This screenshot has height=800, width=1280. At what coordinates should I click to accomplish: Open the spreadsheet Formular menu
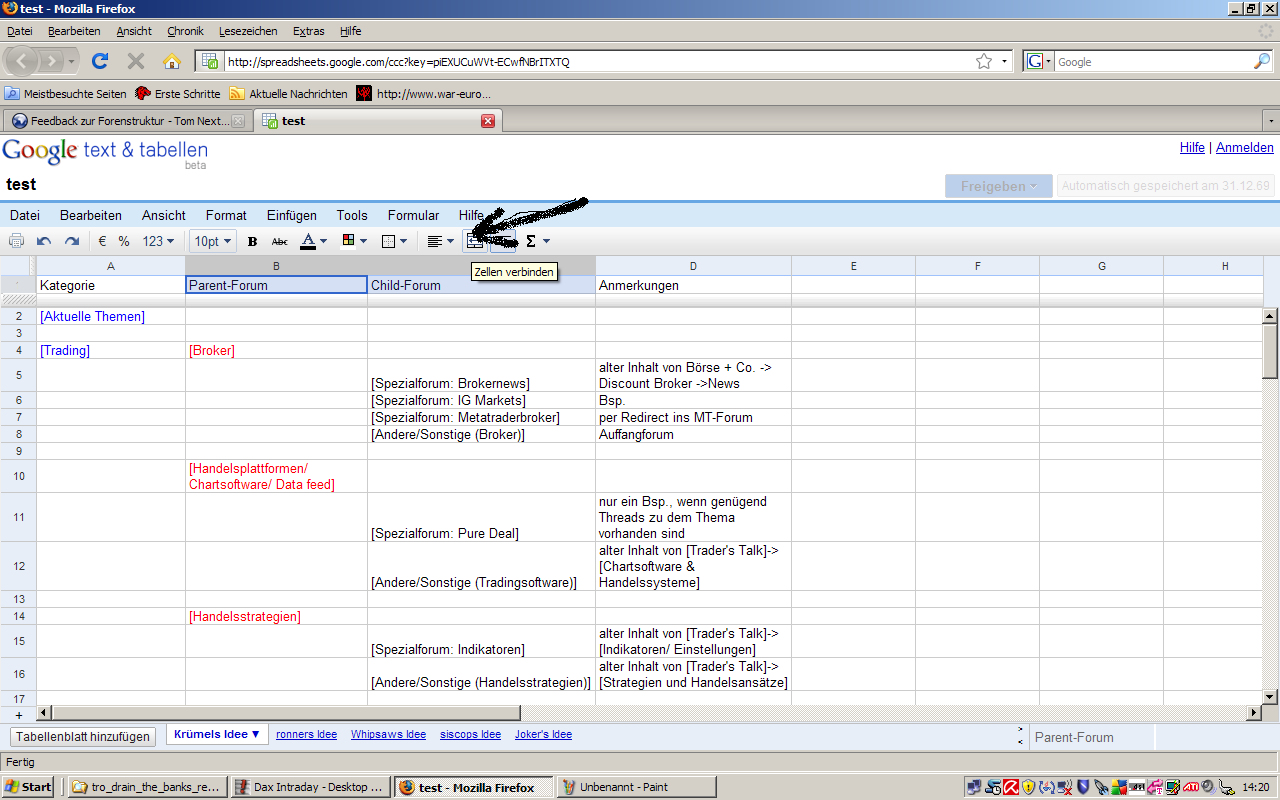pyautogui.click(x=413, y=215)
